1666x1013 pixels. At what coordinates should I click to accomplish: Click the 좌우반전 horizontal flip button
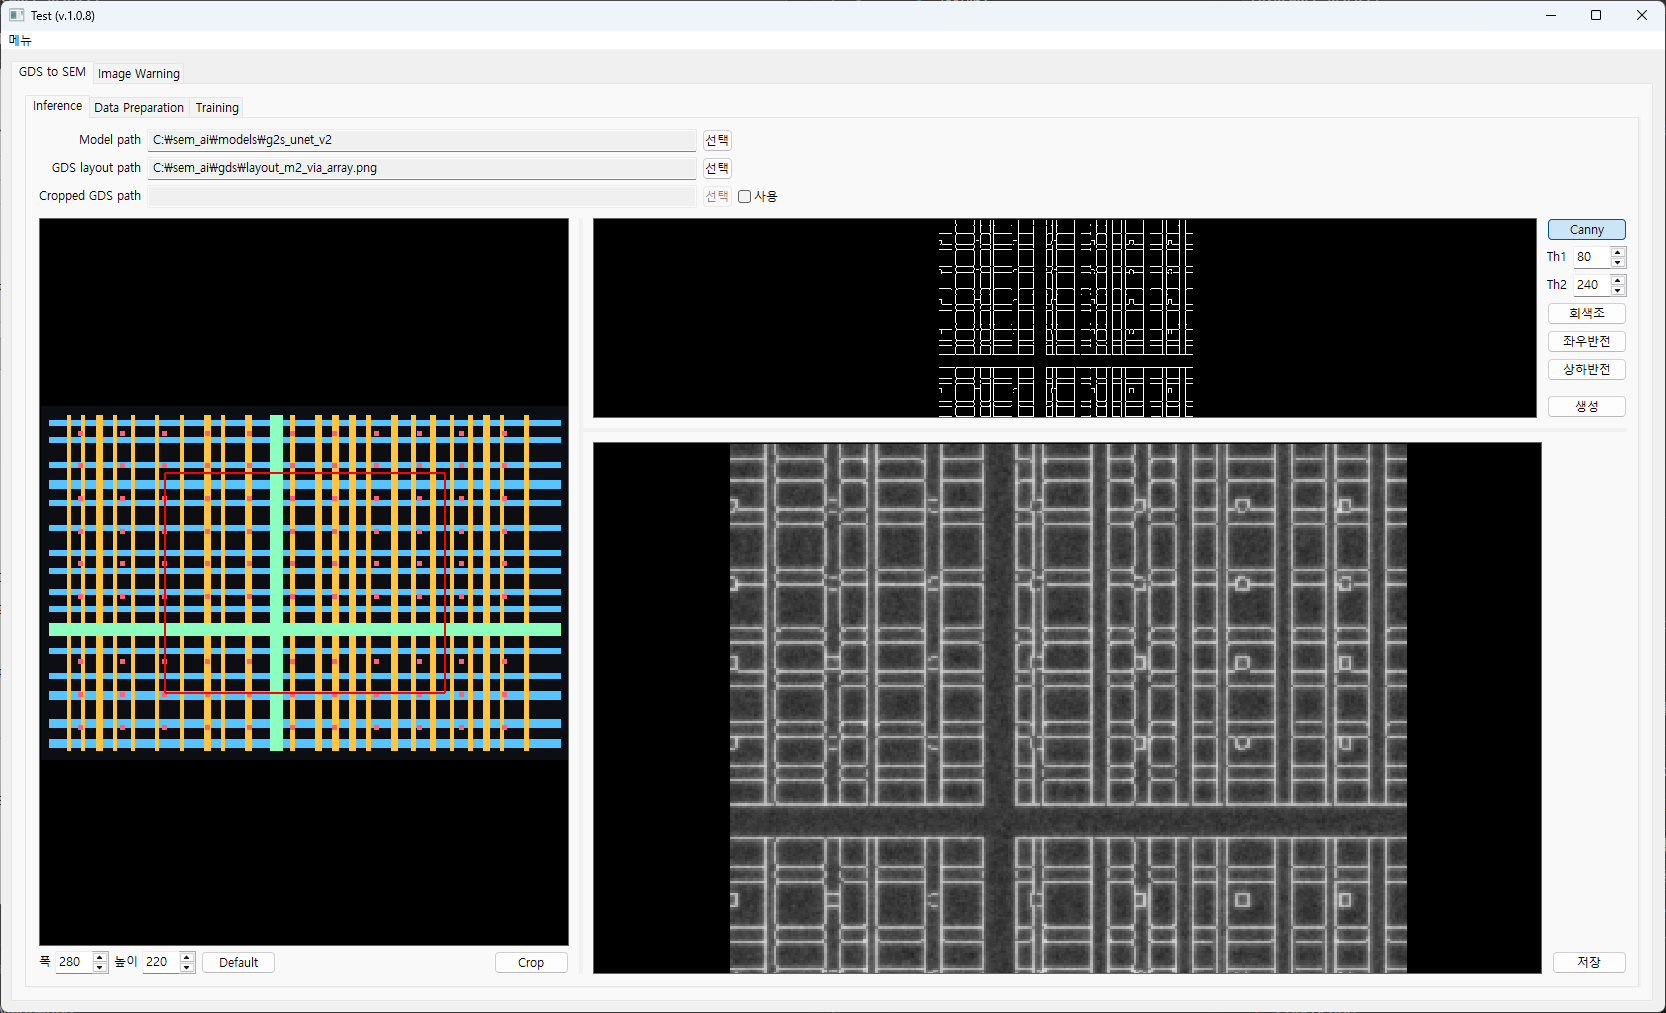point(1586,341)
